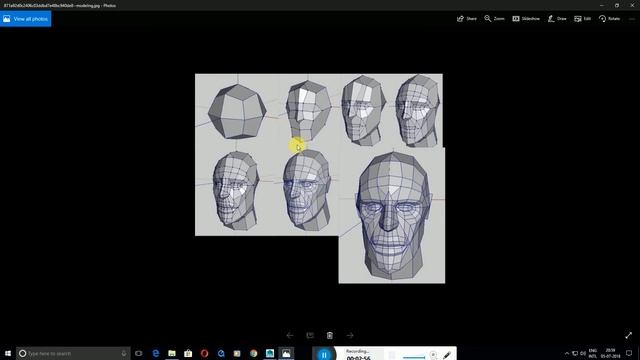Click the recorder level slider
This screenshot has width=640, height=360.
tap(413, 357)
